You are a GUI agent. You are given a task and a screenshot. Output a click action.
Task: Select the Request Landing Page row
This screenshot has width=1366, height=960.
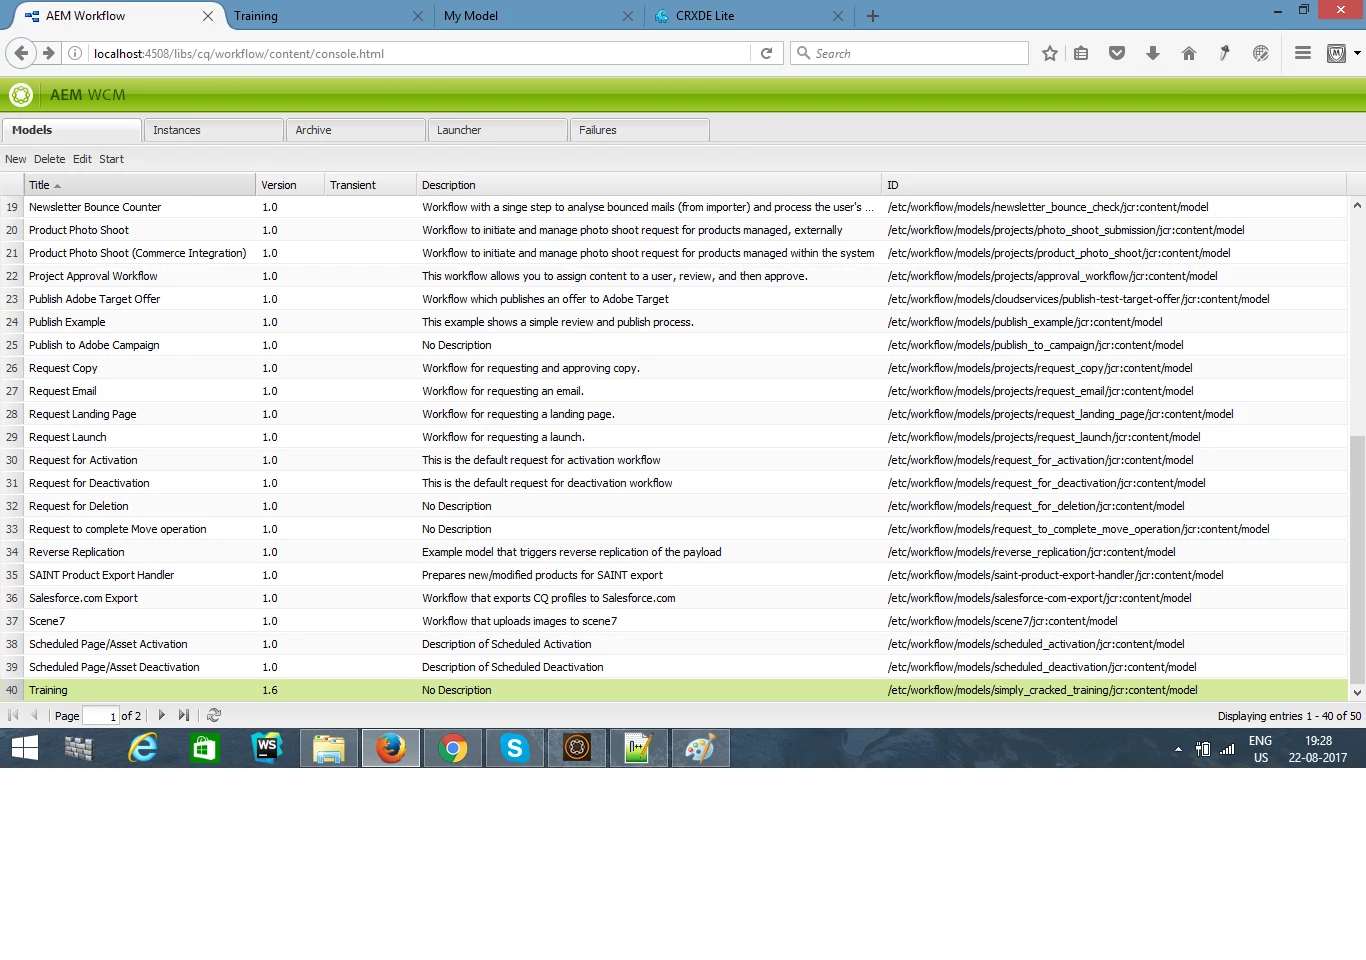coord(674,414)
